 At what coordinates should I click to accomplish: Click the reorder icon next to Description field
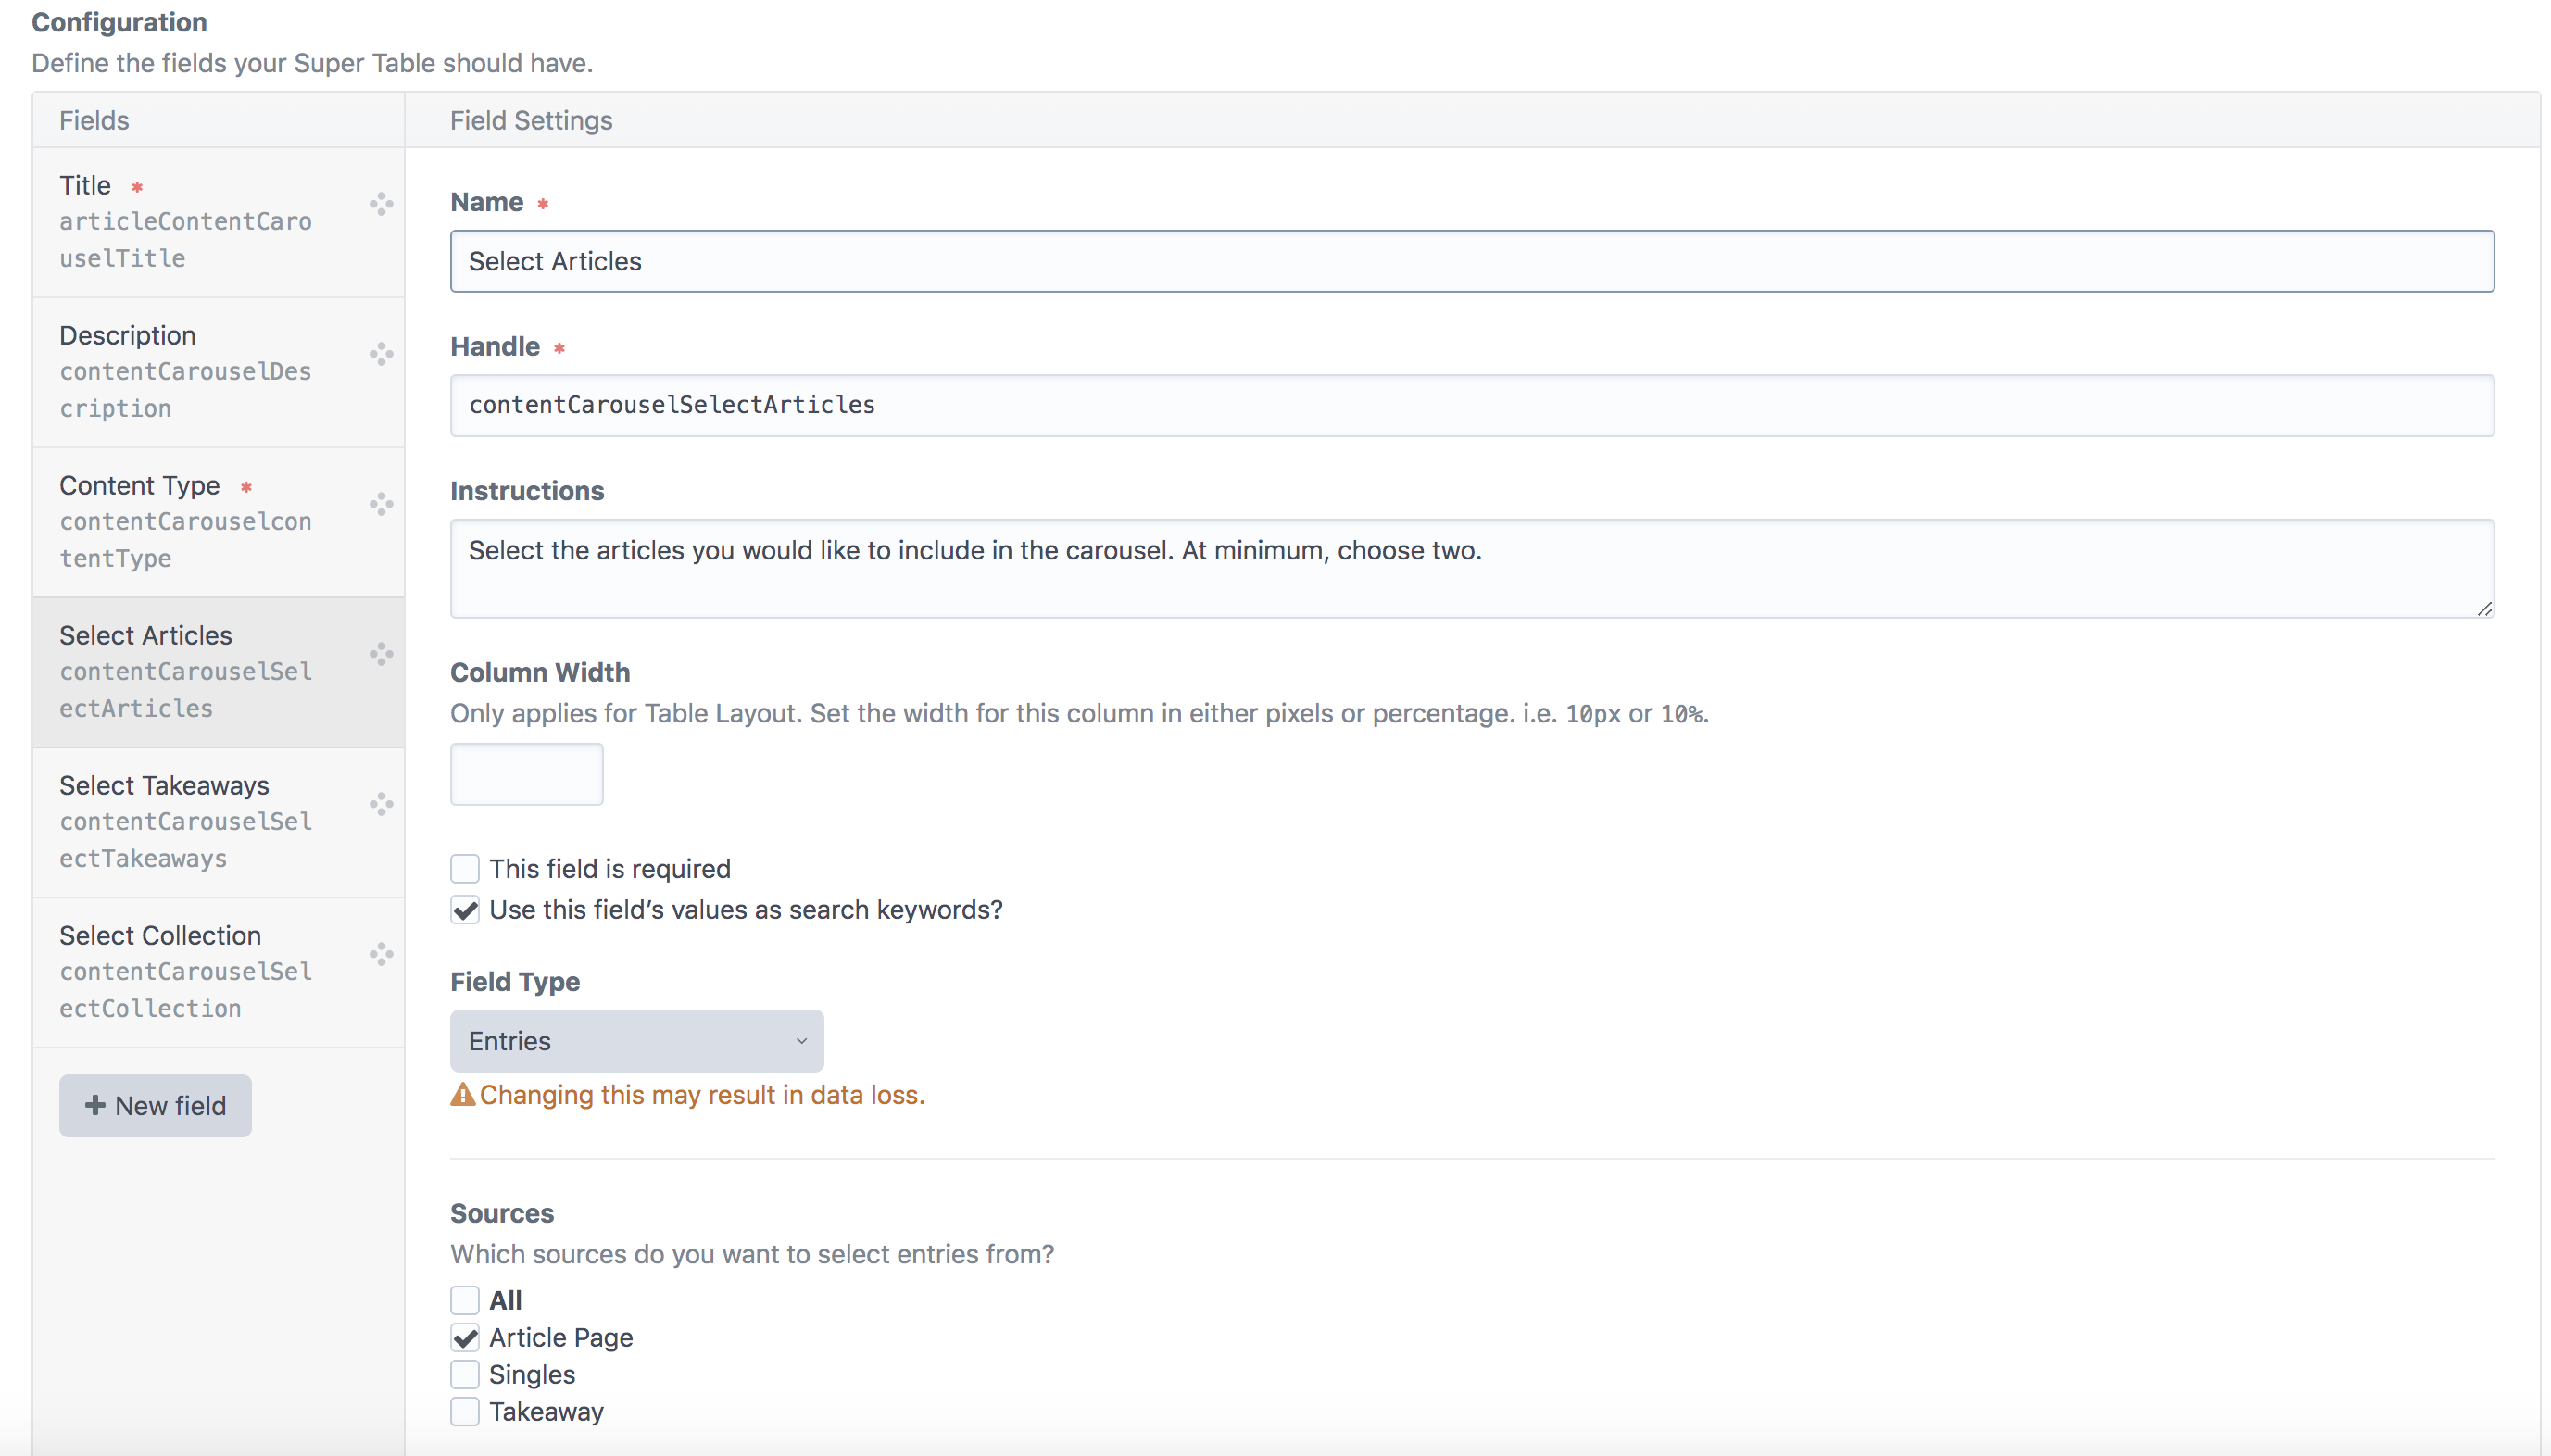coord(381,354)
